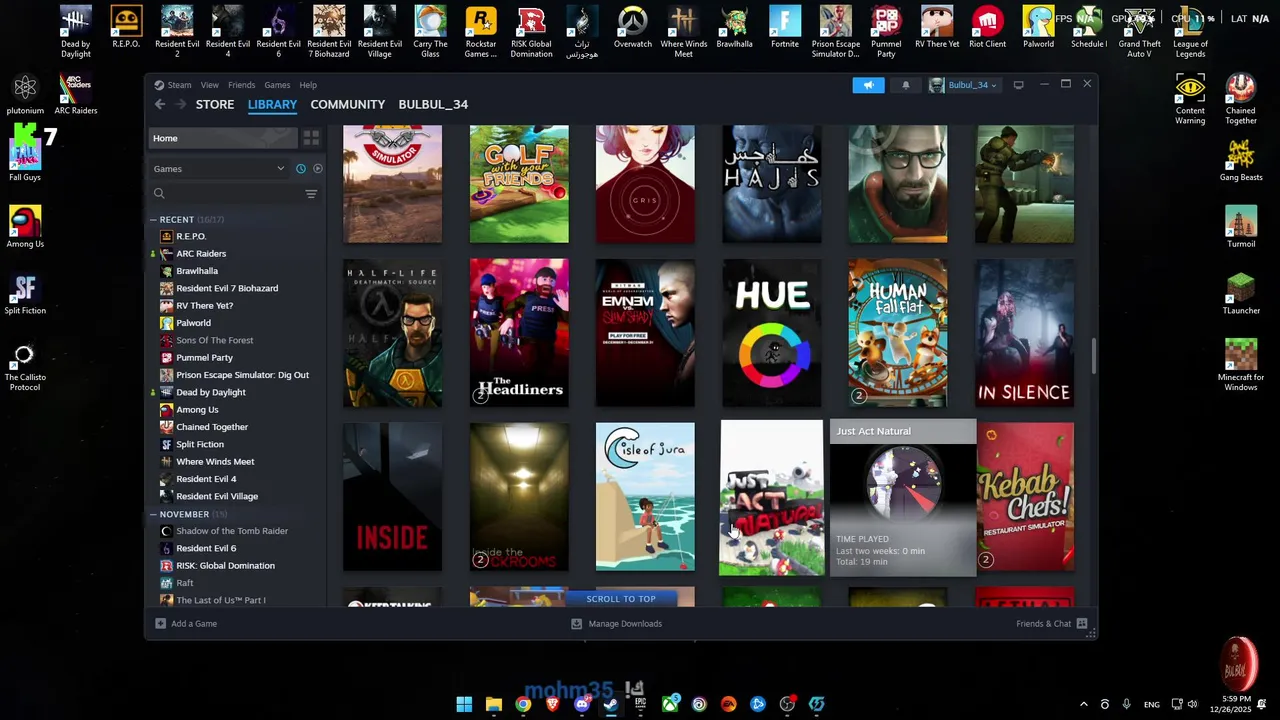The height and width of the screenshot is (720, 1280).
Task: Expand the Games category dropdown
Action: coord(219,169)
